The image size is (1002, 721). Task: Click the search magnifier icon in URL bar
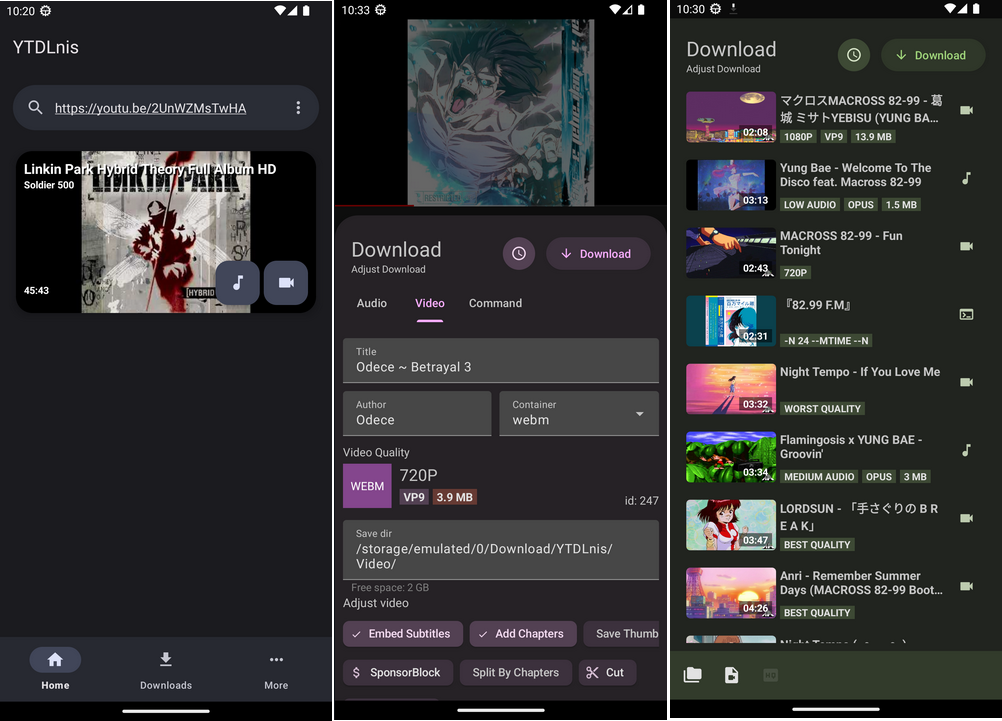[x=36, y=108]
